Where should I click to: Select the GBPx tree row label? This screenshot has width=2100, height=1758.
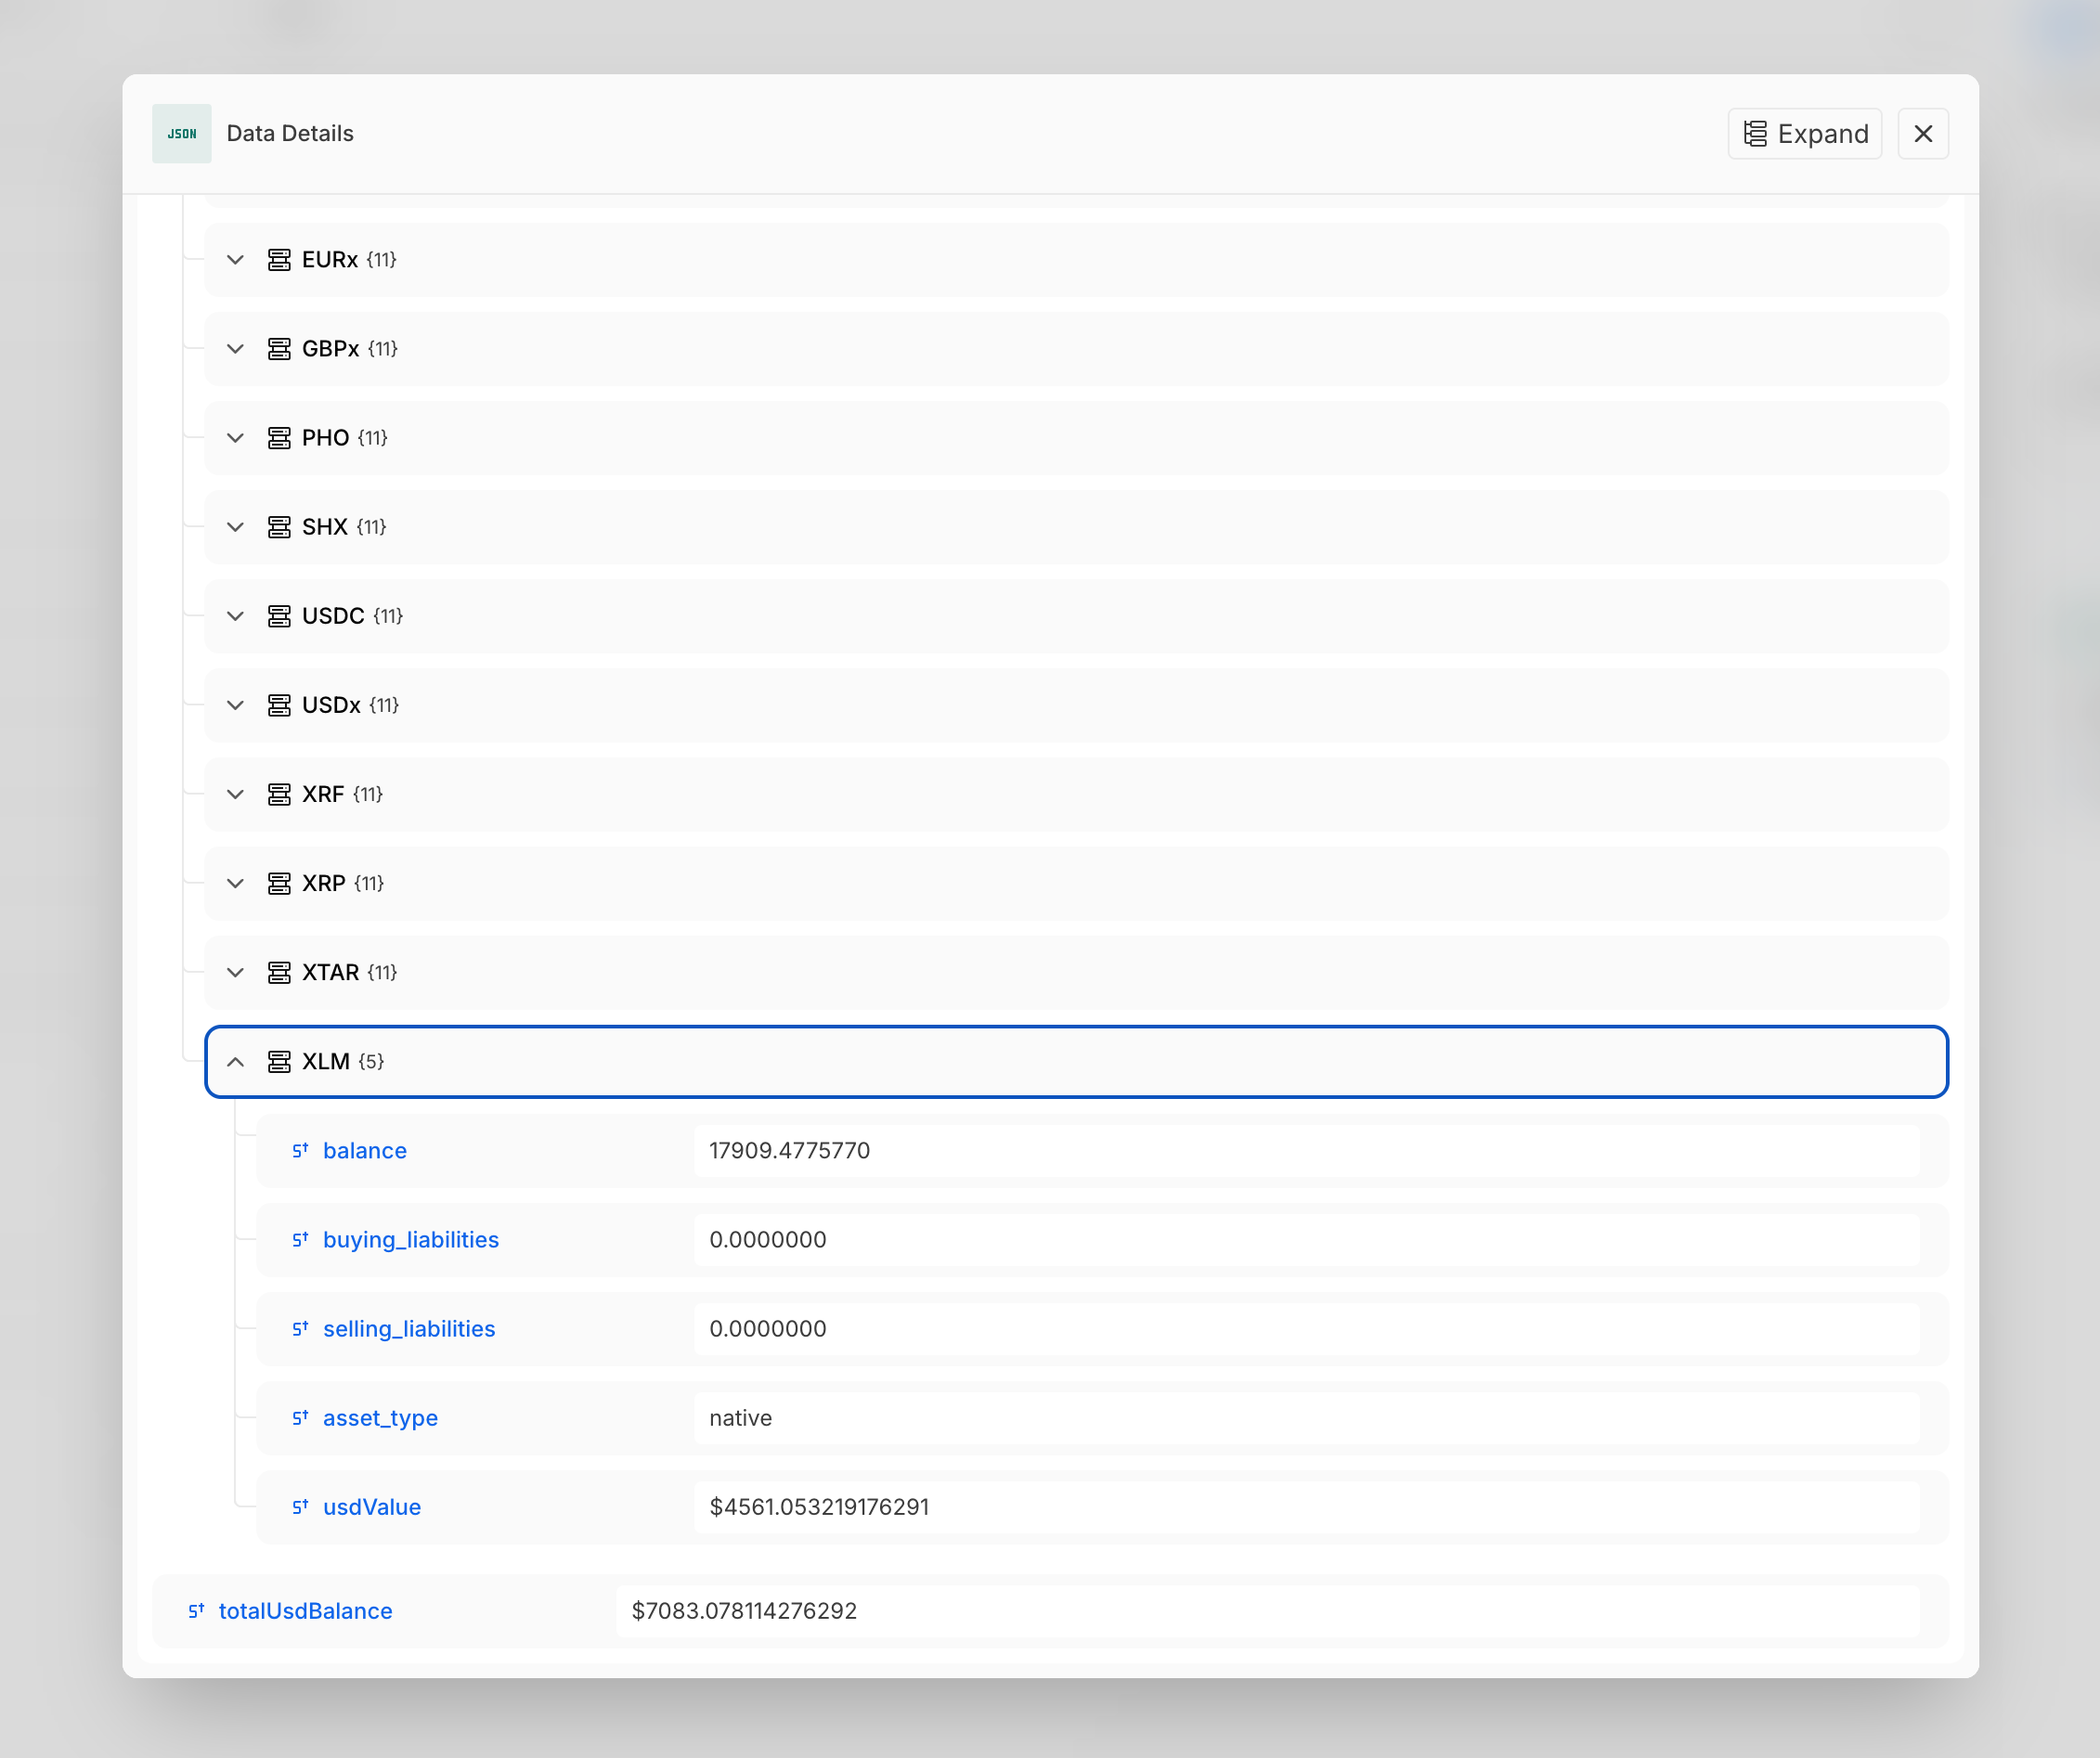[x=331, y=349]
